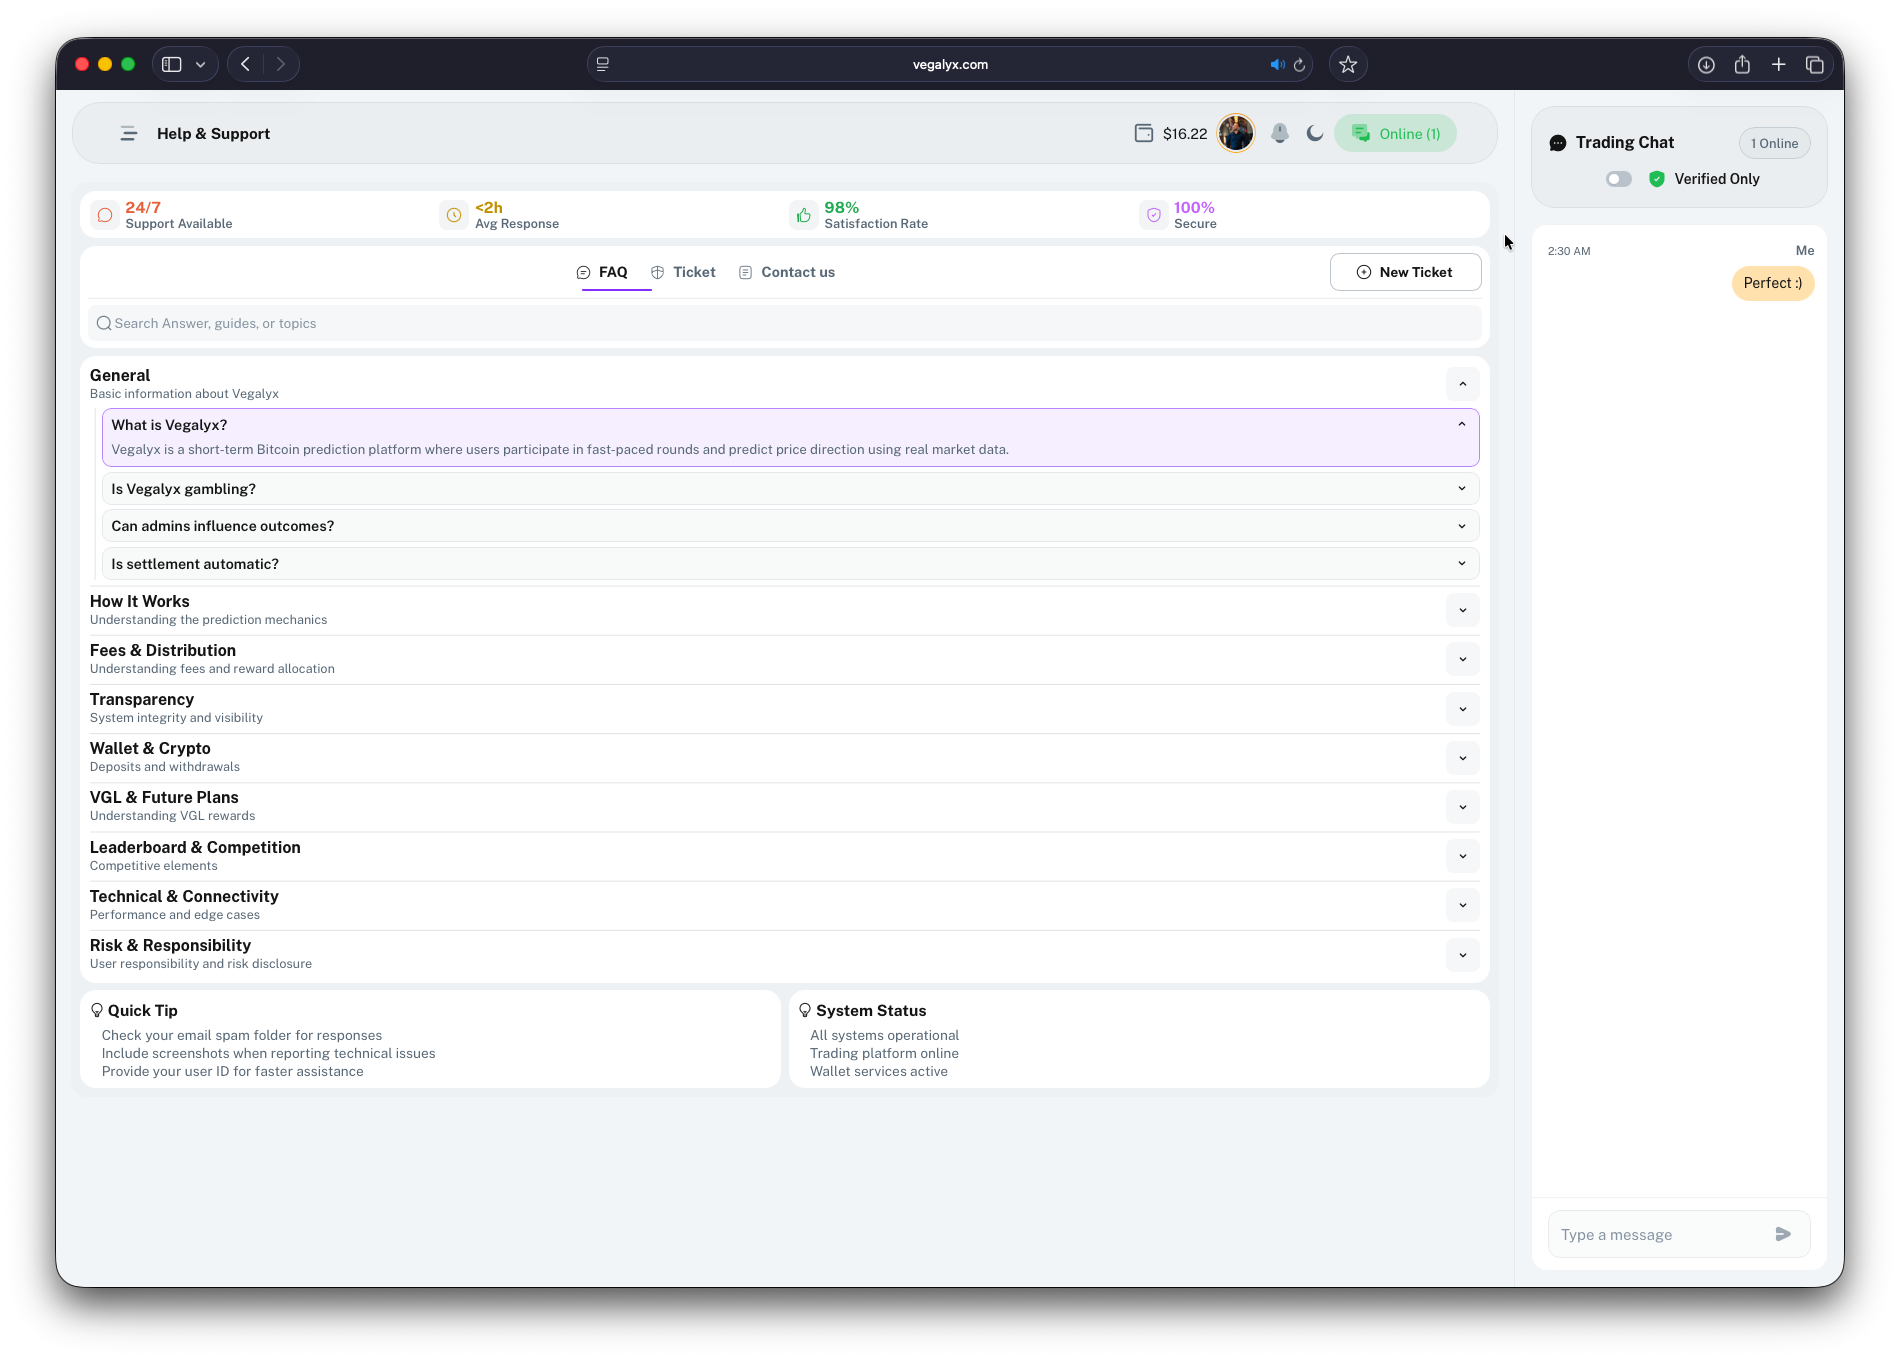The width and height of the screenshot is (1900, 1361).
Task: Open a new tab with plus icon
Action: pos(1778,64)
